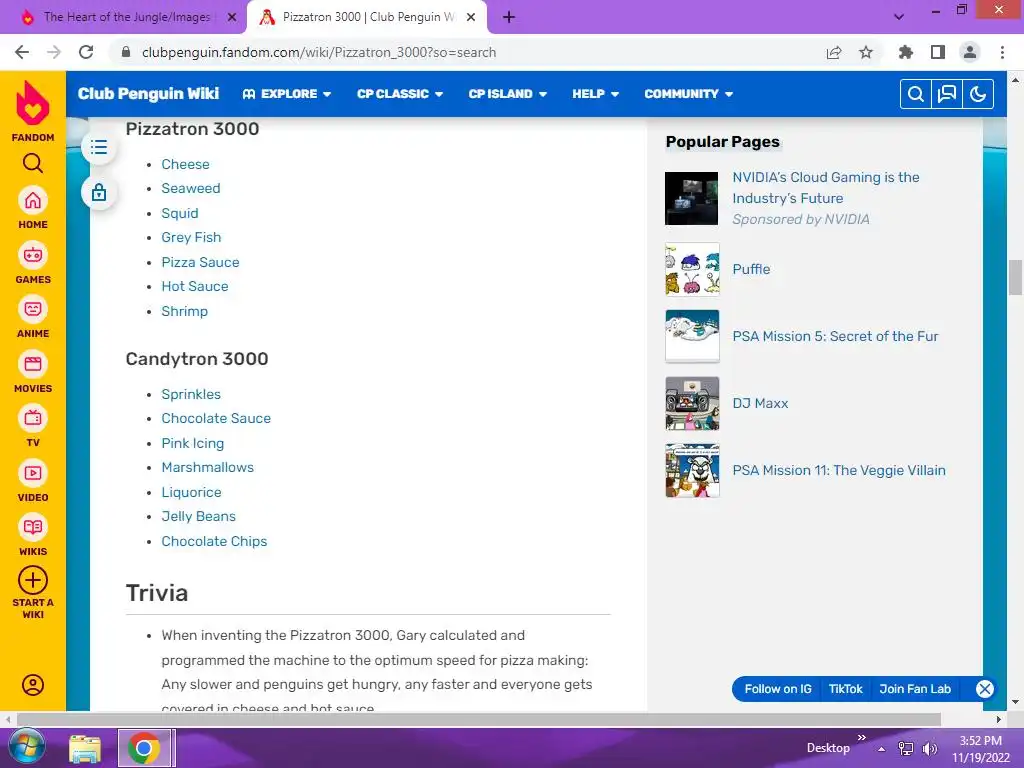Click Join Fan Lab button

[x=915, y=689]
